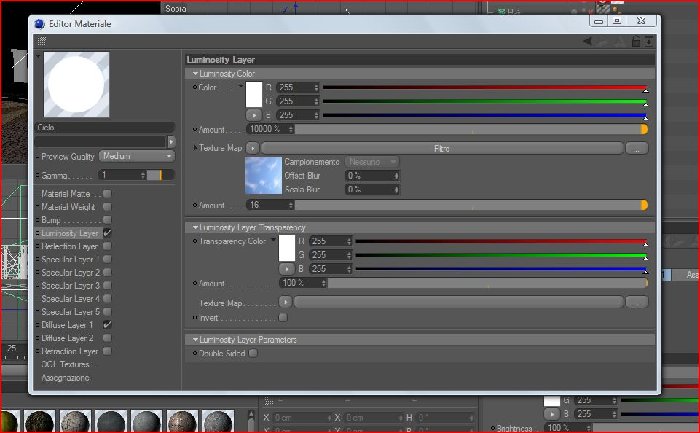Click the browse button for Transparency Texture Map
The height and width of the screenshot is (433, 700).
click(637, 302)
